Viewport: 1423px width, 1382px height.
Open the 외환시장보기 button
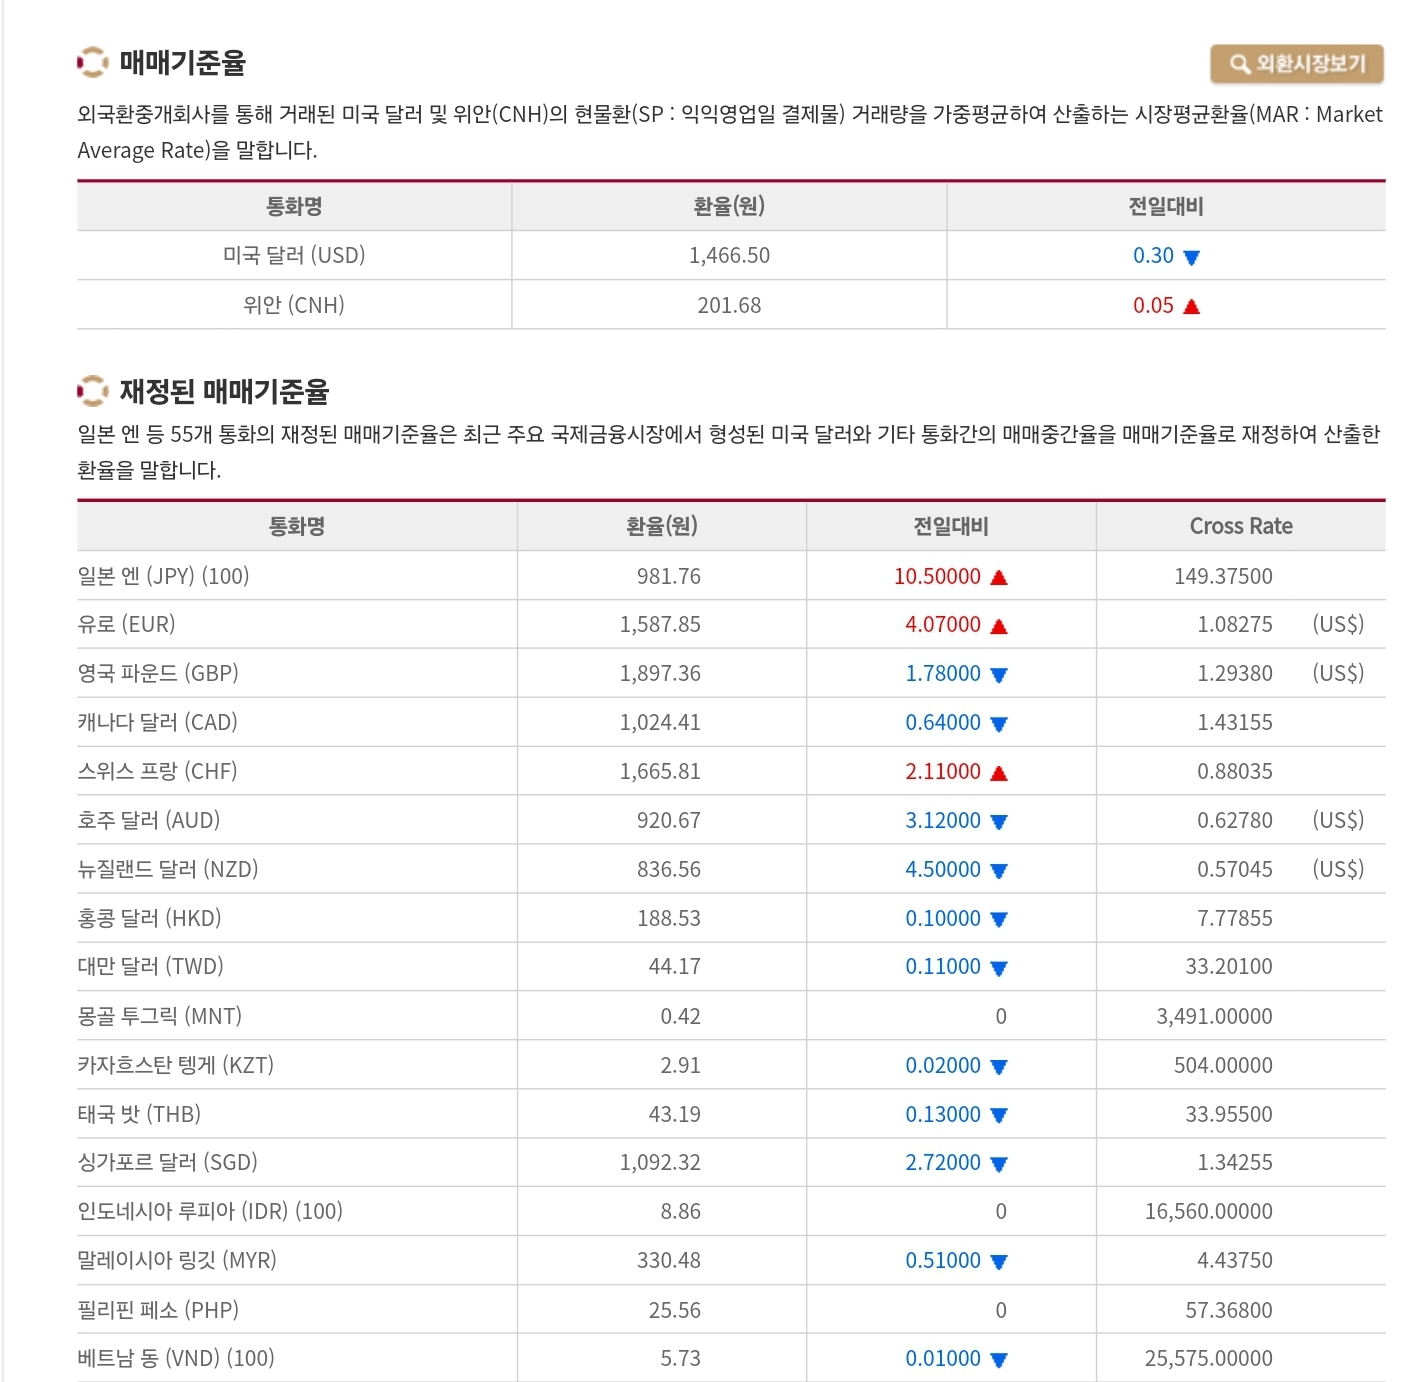click(1297, 64)
